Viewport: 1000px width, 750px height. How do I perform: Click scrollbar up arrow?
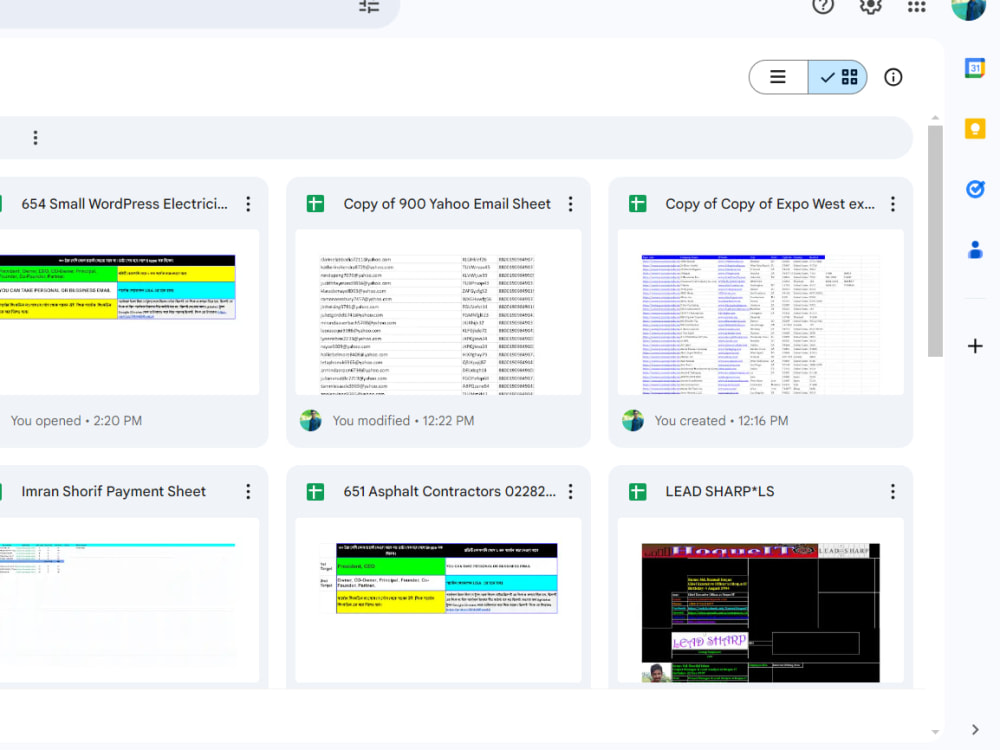935,118
